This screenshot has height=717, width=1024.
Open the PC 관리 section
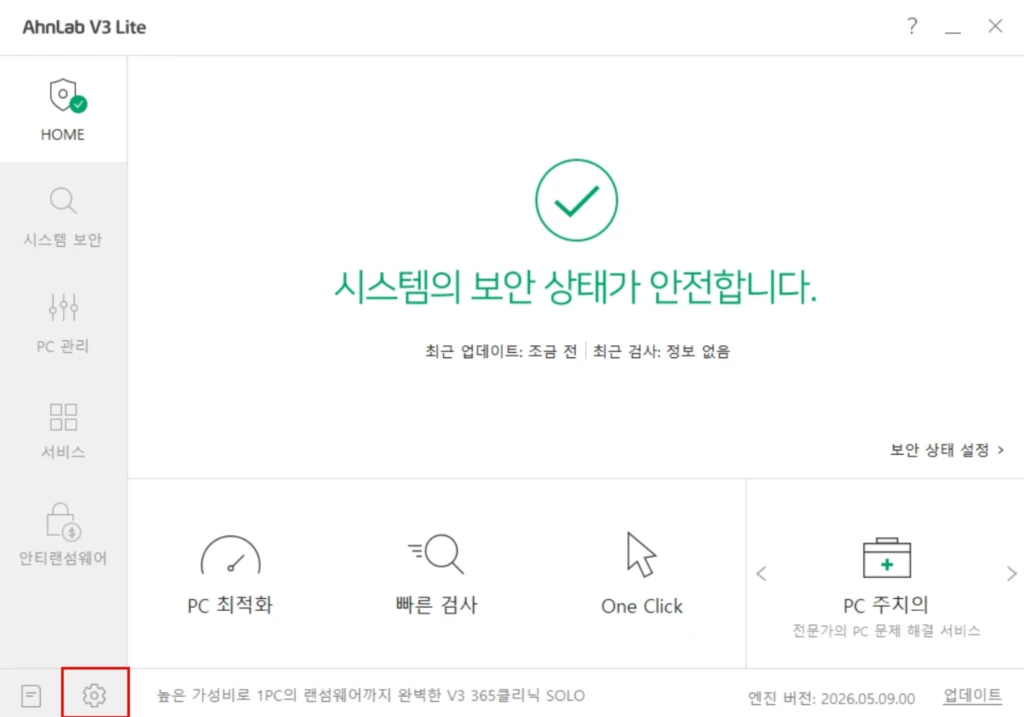[63, 323]
